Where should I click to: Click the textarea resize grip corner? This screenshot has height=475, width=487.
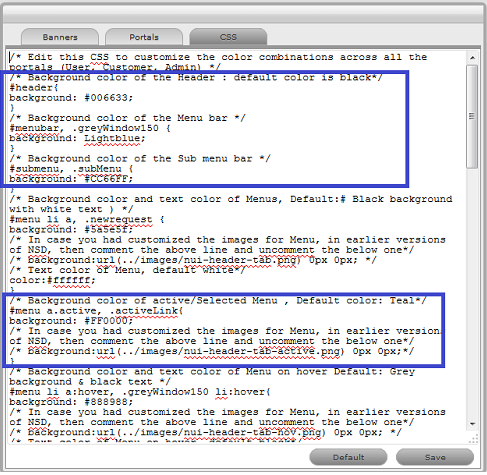473,439
